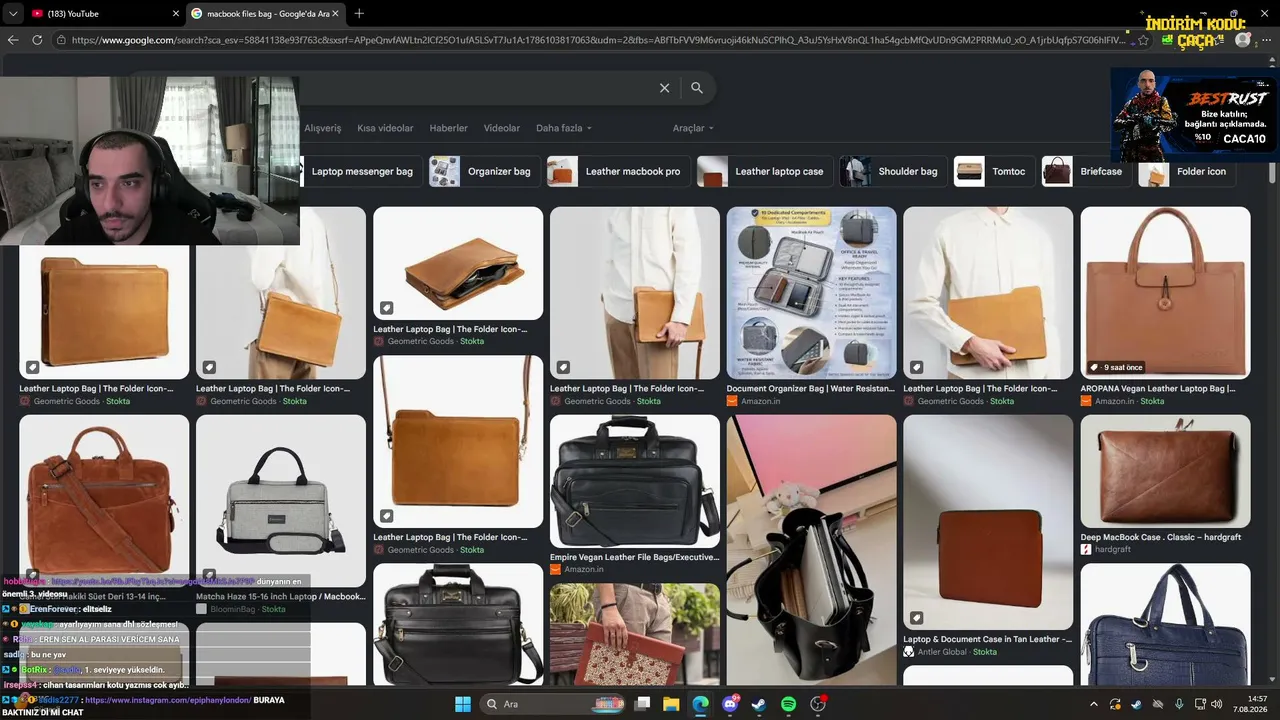Open Steam from the taskbar
This screenshot has width=1280, height=720.
759,704
